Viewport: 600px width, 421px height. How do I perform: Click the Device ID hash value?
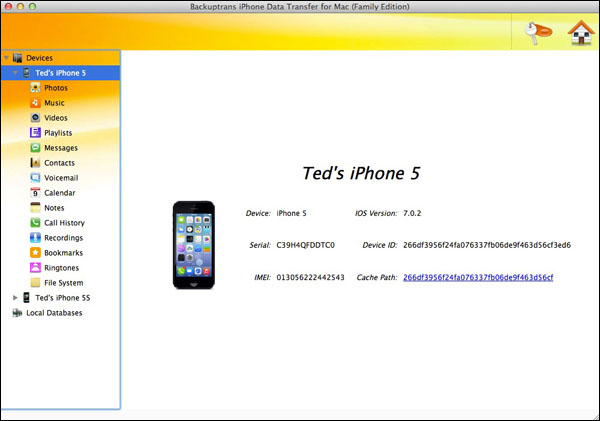(x=487, y=245)
